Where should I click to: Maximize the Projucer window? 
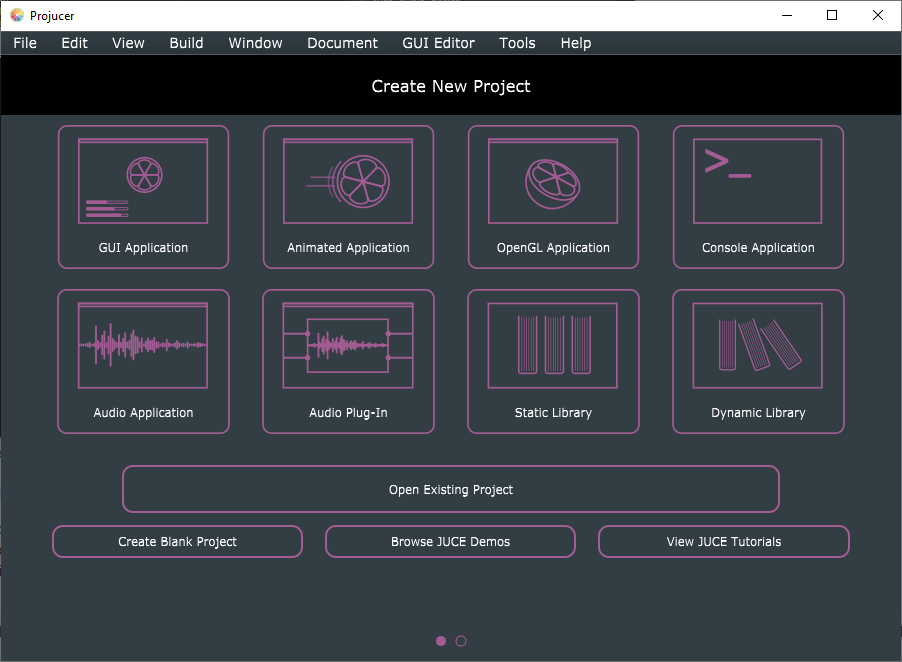pyautogui.click(x=832, y=16)
